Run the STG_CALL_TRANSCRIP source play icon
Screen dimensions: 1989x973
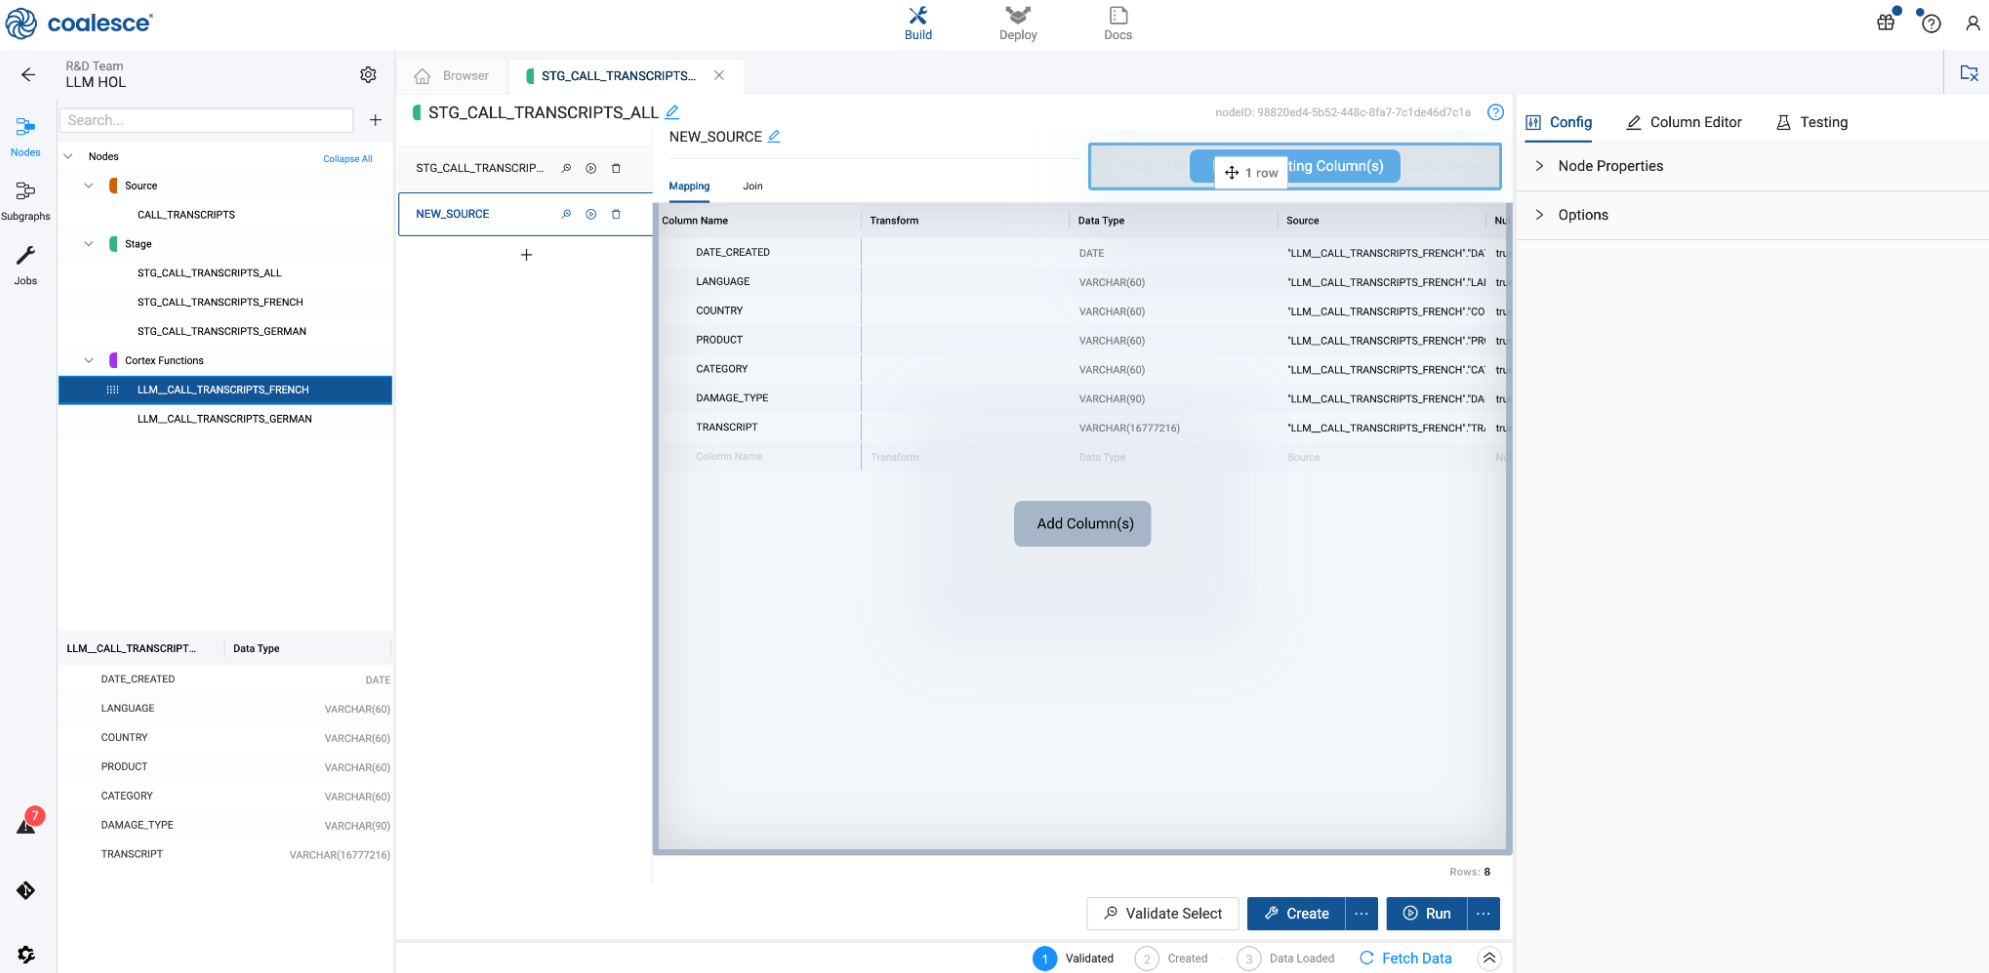591,168
